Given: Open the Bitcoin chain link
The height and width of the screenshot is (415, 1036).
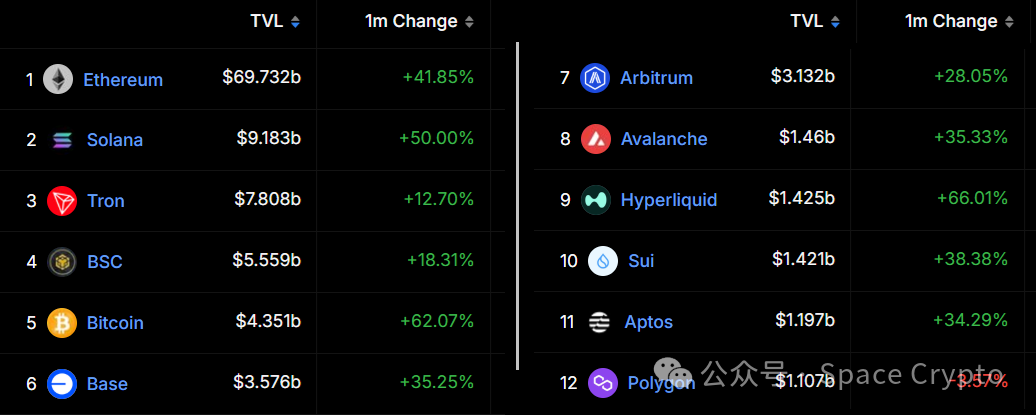Looking at the screenshot, I should click(x=115, y=322).
